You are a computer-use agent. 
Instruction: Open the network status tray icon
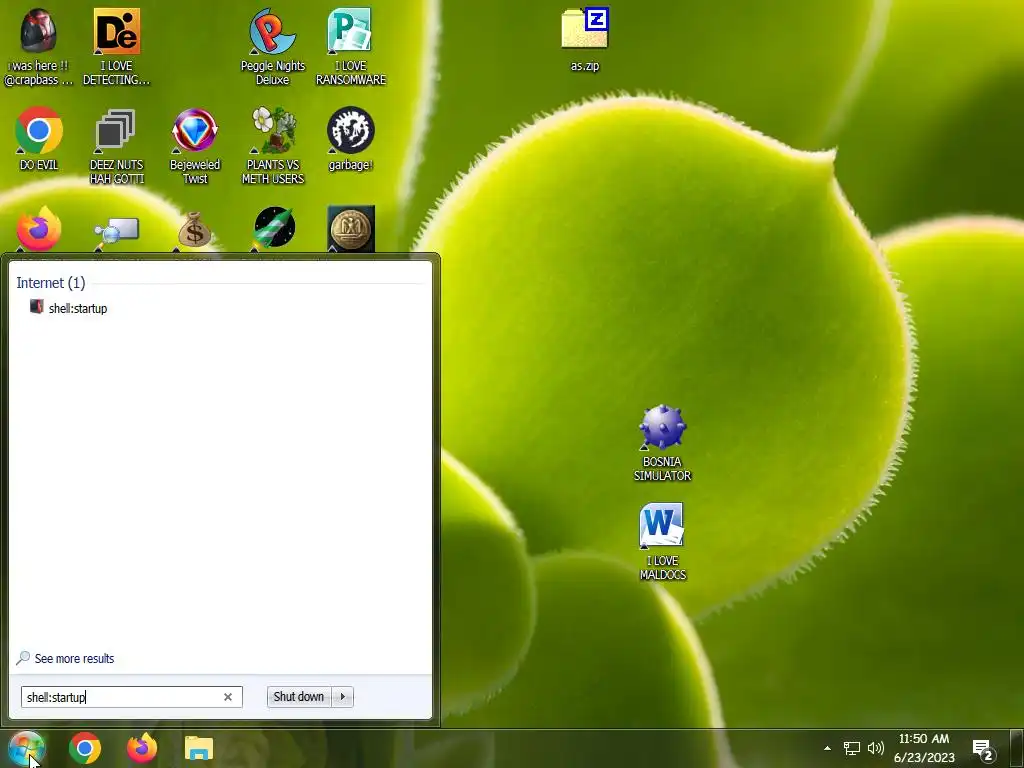point(852,748)
